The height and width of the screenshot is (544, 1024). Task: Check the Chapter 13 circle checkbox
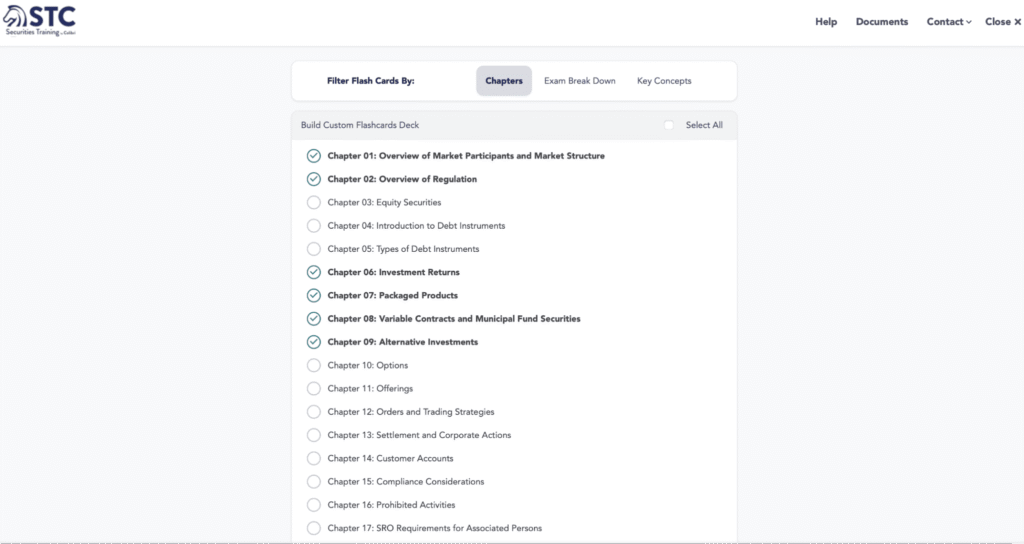coord(313,435)
